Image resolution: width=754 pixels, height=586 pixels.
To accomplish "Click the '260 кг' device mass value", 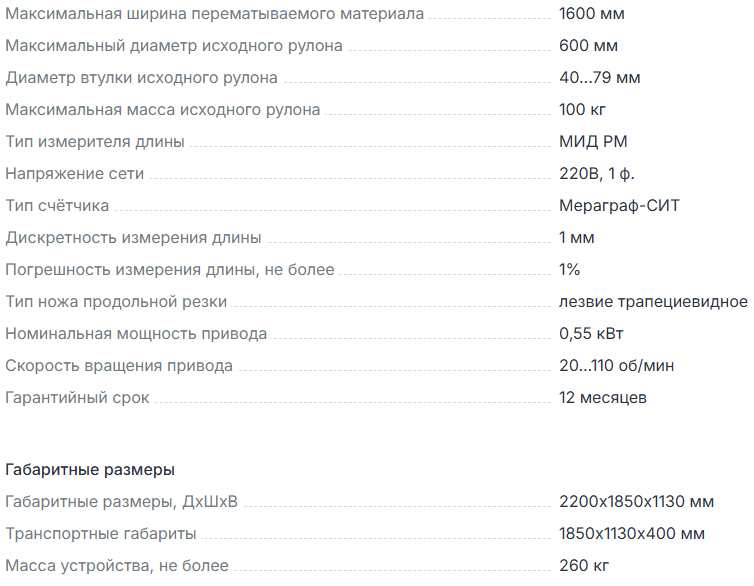I will point(584,566).
